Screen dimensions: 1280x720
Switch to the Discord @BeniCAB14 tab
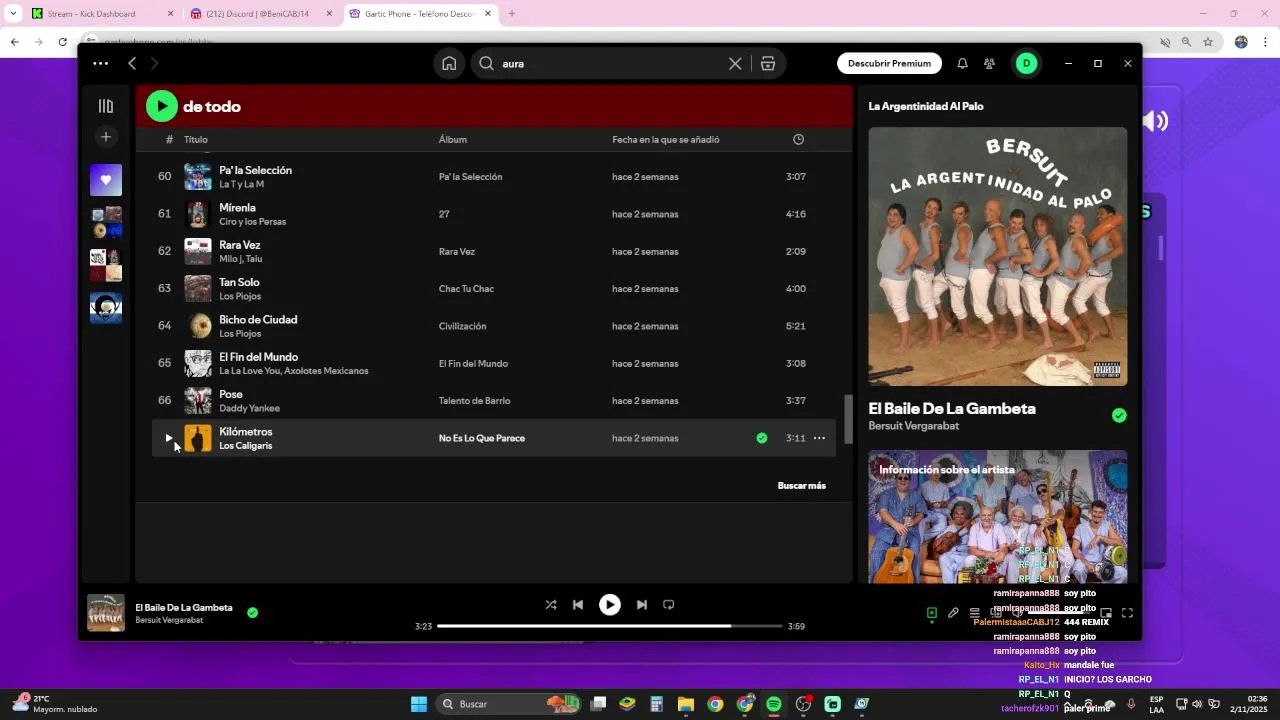pos(260,14)
